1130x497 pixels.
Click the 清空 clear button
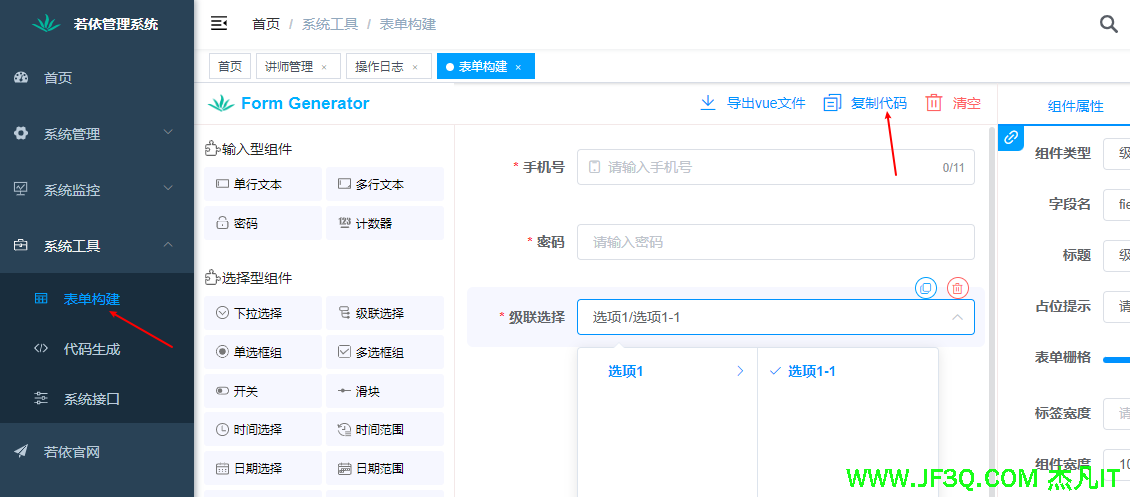click(954, 102)
